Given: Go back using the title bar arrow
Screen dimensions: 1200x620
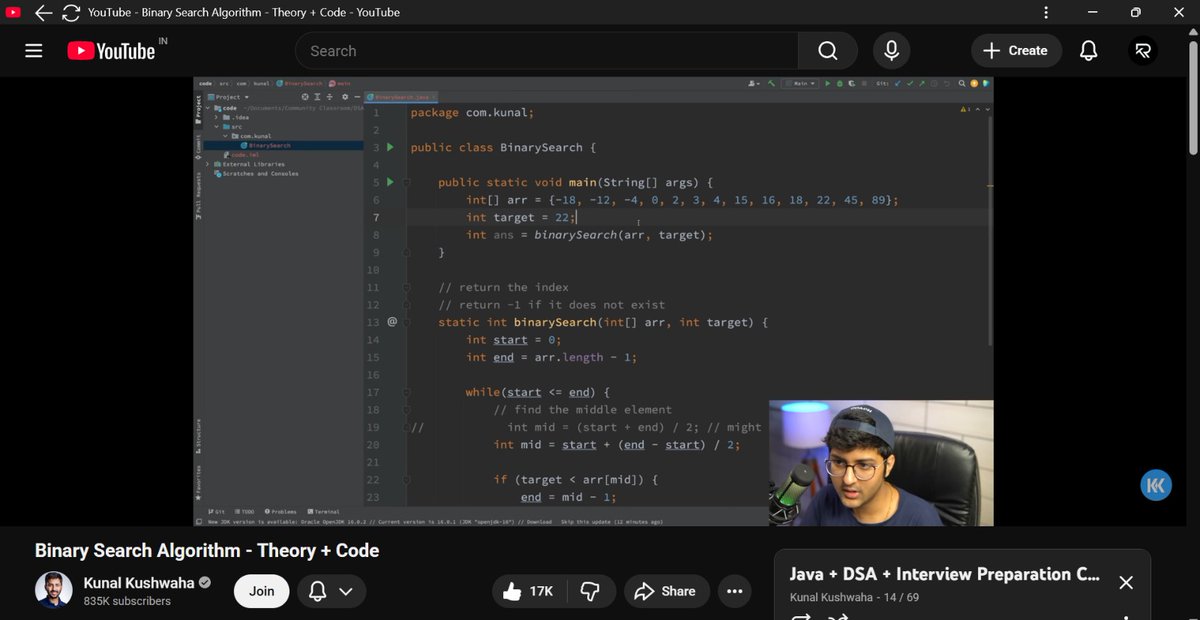Looking at the screenshot, I should [43, 13].
